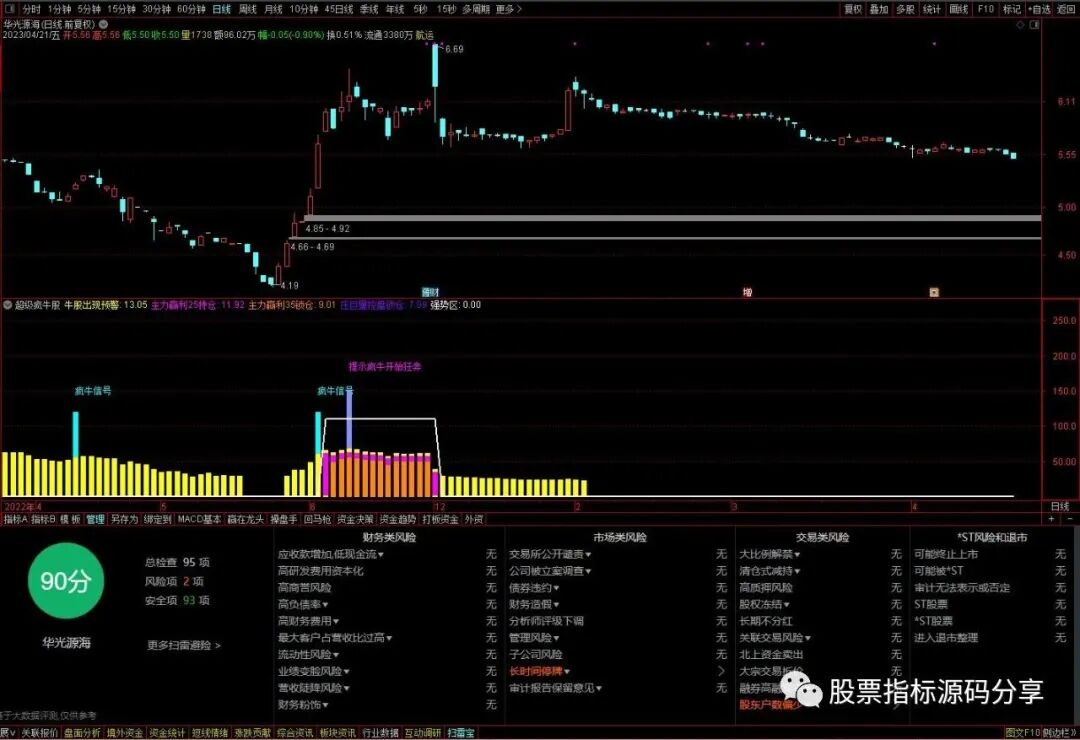Screen dimensions: 1080x740
Task: Click minus zoom button by 日线 label
Action: click(1070, 519)
